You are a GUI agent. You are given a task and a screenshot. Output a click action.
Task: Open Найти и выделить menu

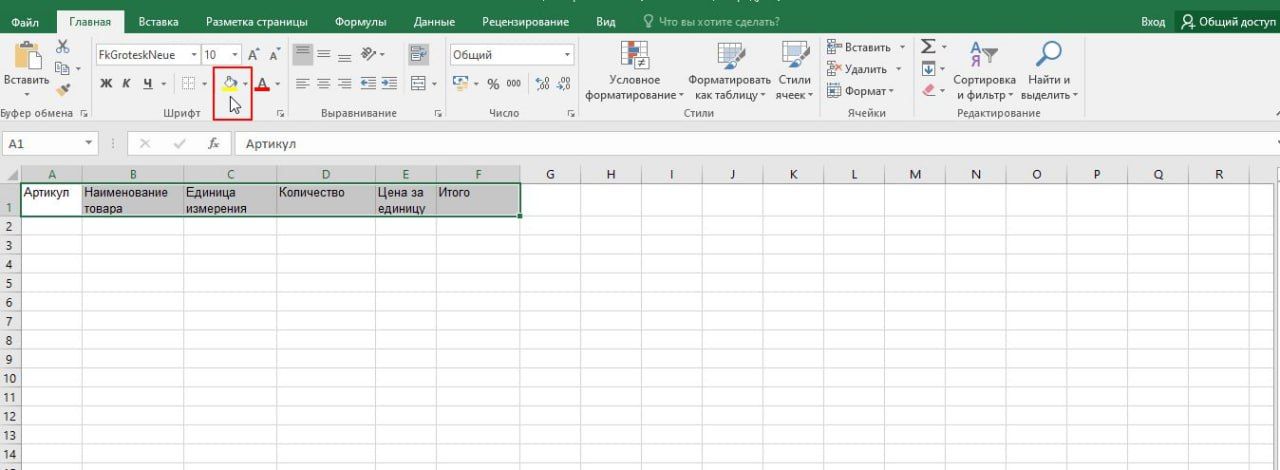[1048, 71]
